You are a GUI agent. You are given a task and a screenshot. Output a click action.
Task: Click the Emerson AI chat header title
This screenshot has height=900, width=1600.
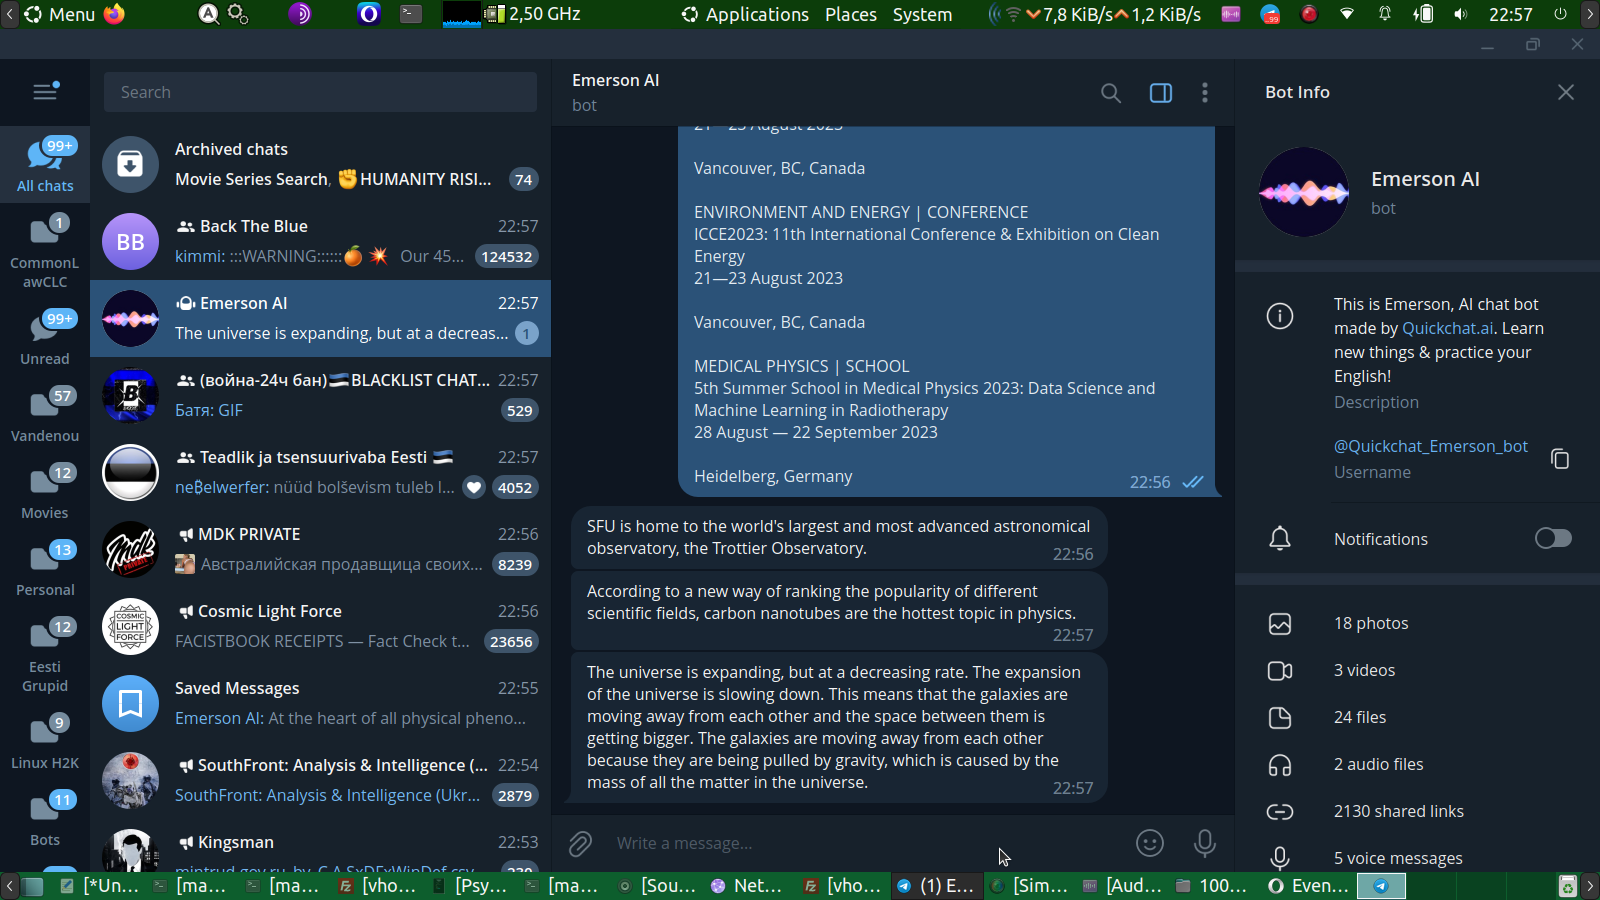(x=615, y=80)
